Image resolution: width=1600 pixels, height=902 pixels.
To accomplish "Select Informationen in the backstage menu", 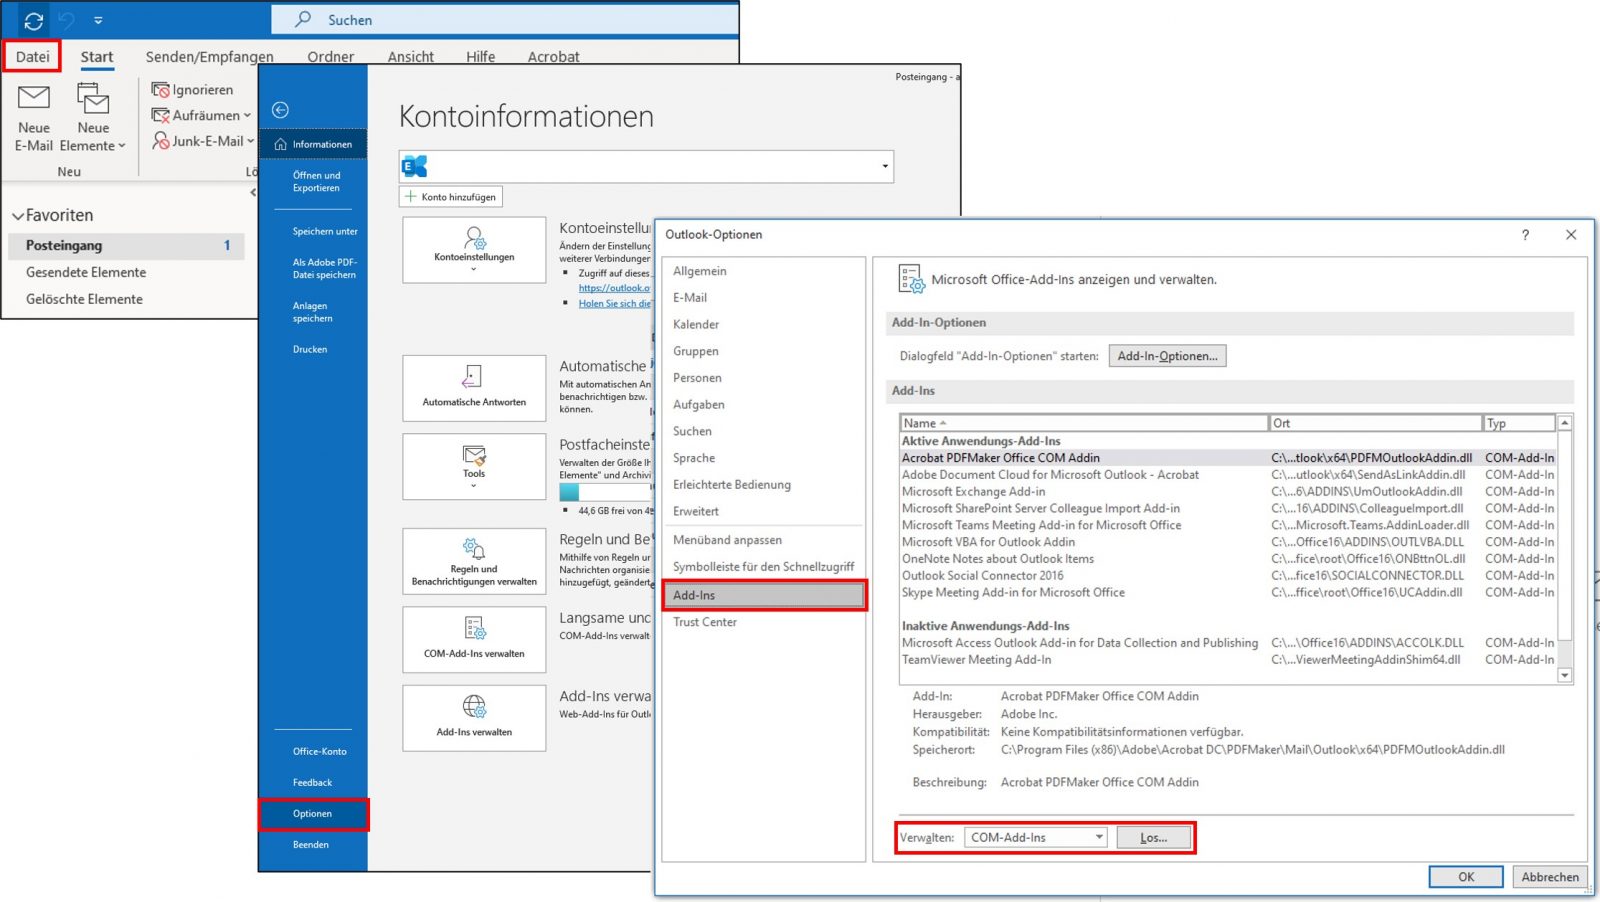I will click(x=313, y=144).
